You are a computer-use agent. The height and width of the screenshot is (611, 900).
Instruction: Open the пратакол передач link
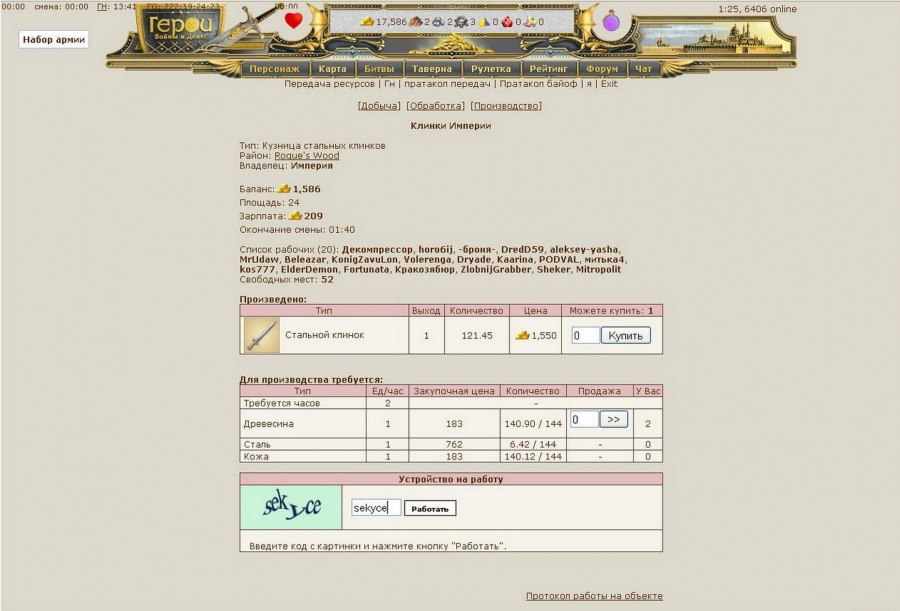coord(447,84)
